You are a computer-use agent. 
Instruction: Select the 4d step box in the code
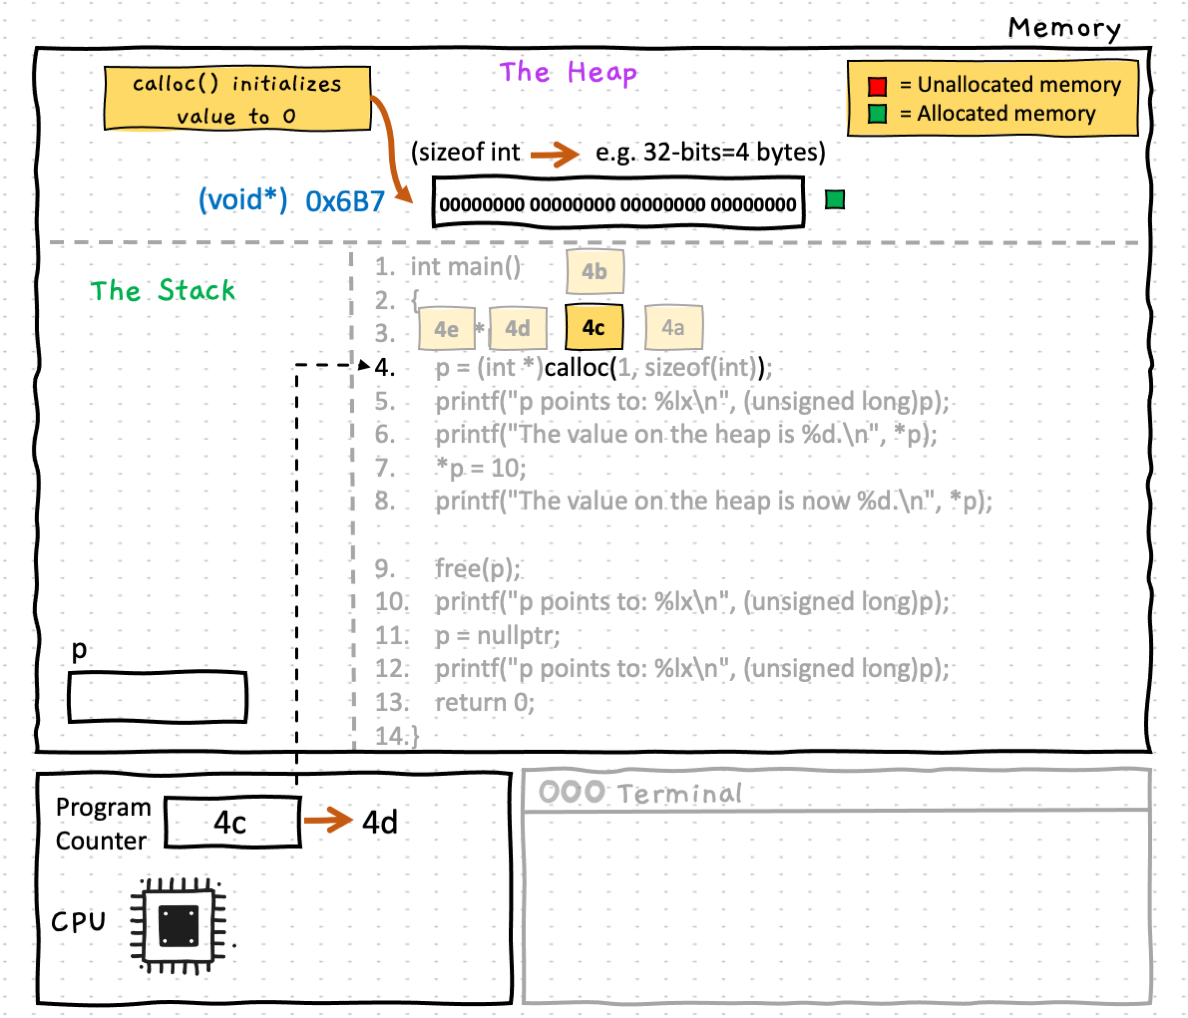(518, 328)
